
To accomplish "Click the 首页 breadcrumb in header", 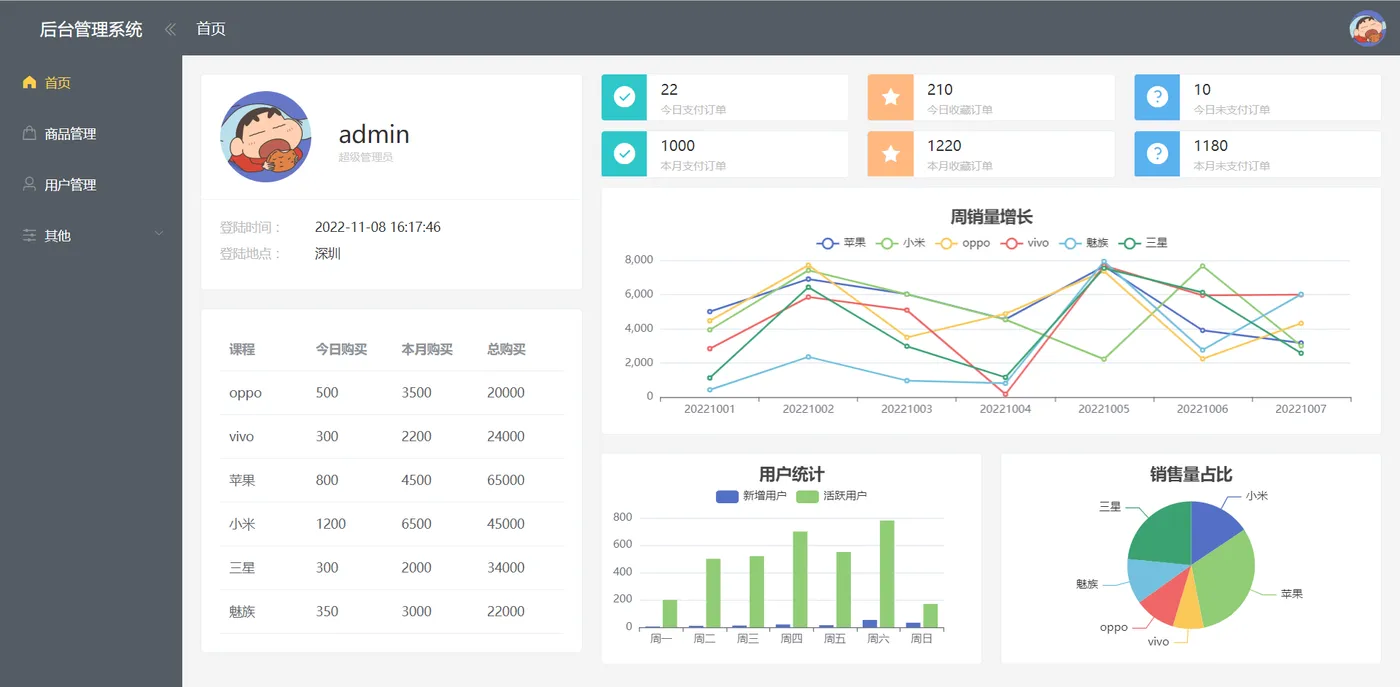I will point(211,29).
